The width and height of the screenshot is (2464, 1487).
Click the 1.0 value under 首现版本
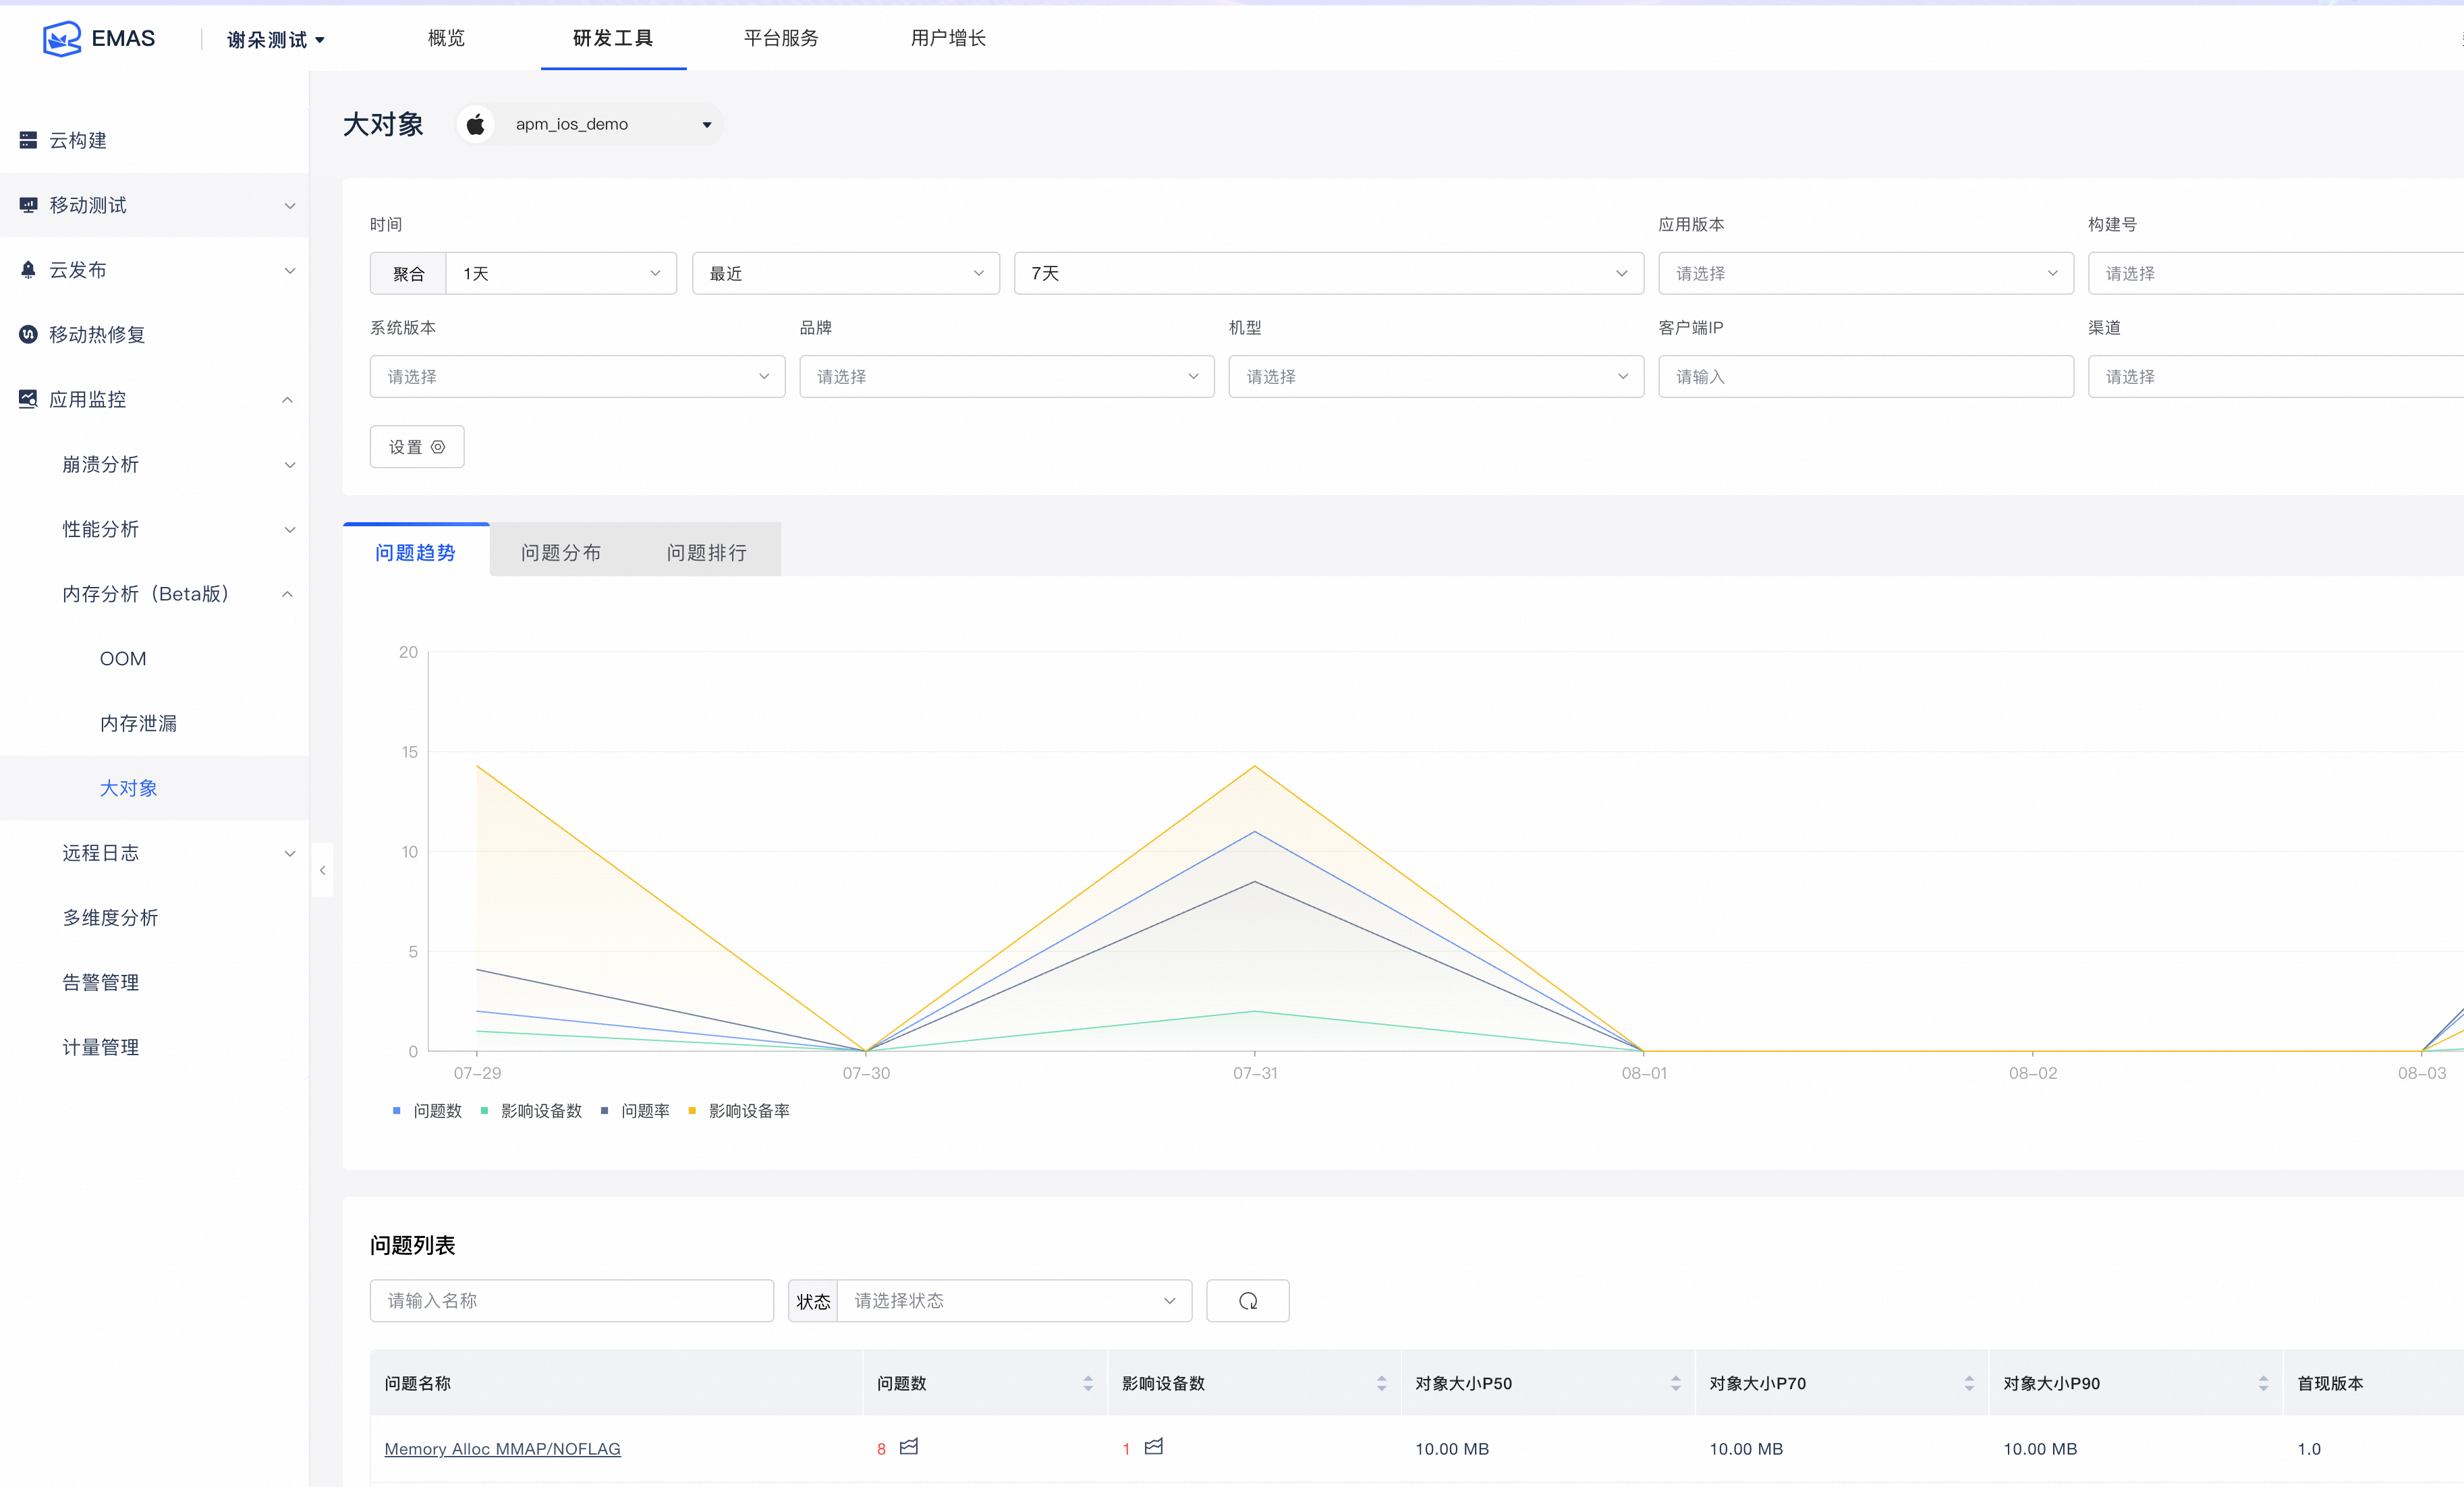click(2308, 1448)
